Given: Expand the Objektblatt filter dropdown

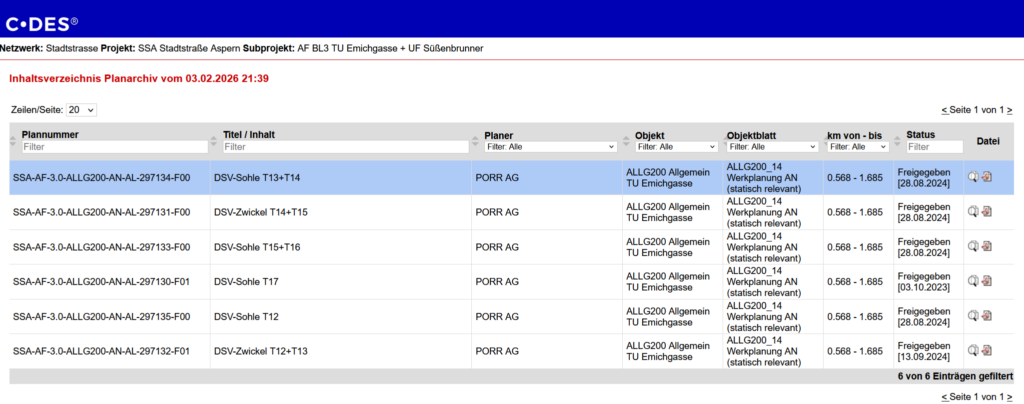Looking at the screenshot, I should pos(771,147).
